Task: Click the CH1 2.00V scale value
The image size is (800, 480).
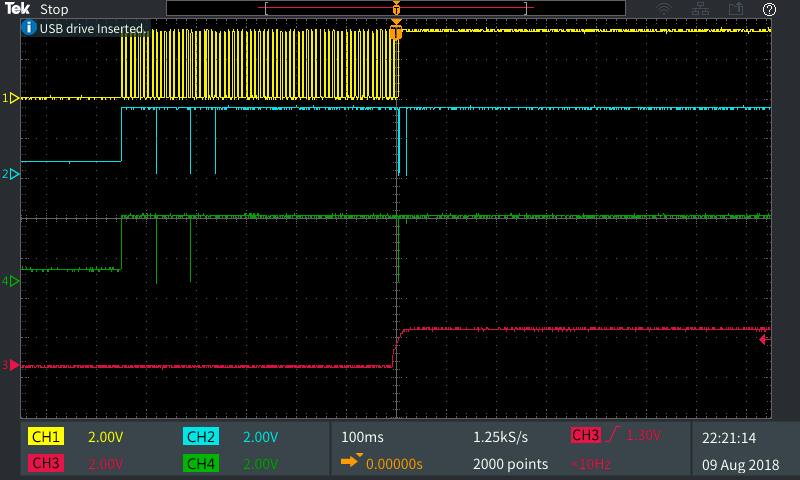Action: [106, 437]
